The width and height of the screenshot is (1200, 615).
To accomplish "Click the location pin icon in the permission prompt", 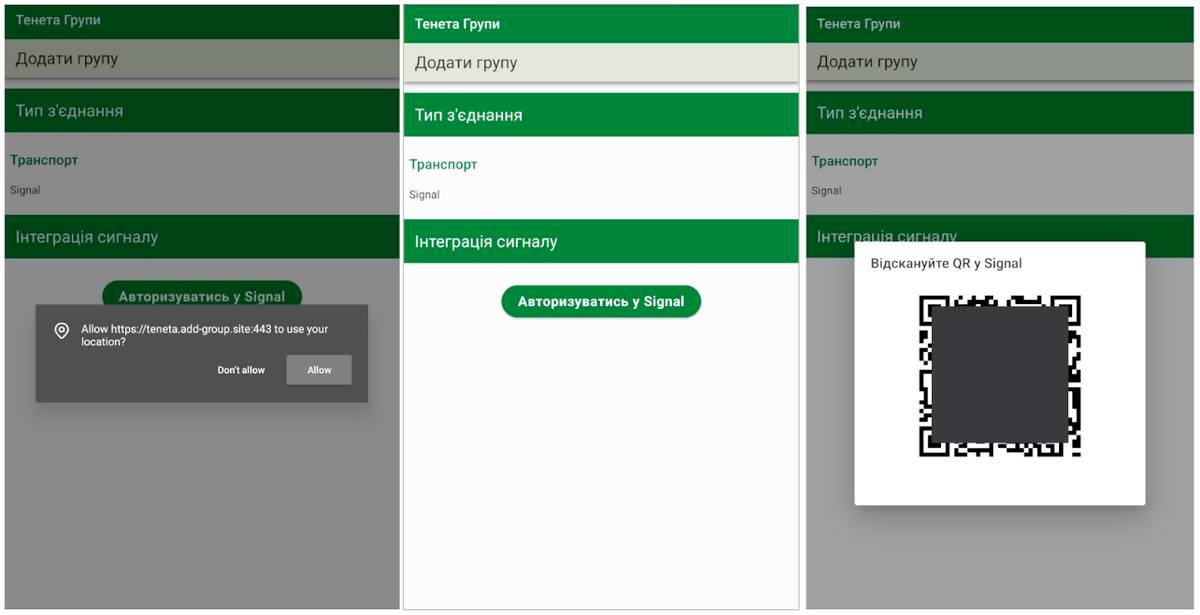I will tap(62, 331).
